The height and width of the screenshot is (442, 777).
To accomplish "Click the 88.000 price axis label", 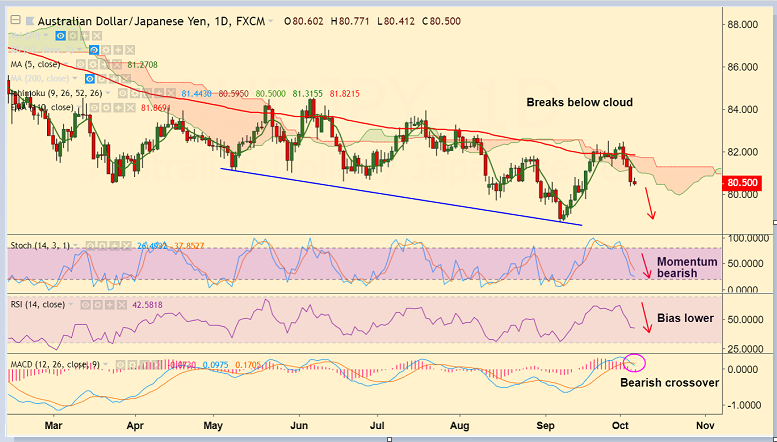I will pos(744,24).
